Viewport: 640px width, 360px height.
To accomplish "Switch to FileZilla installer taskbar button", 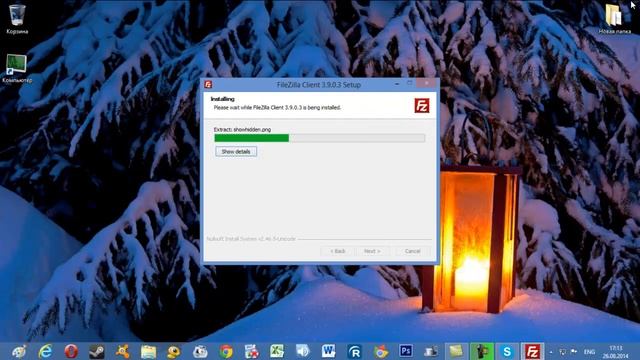I will 533,351.
